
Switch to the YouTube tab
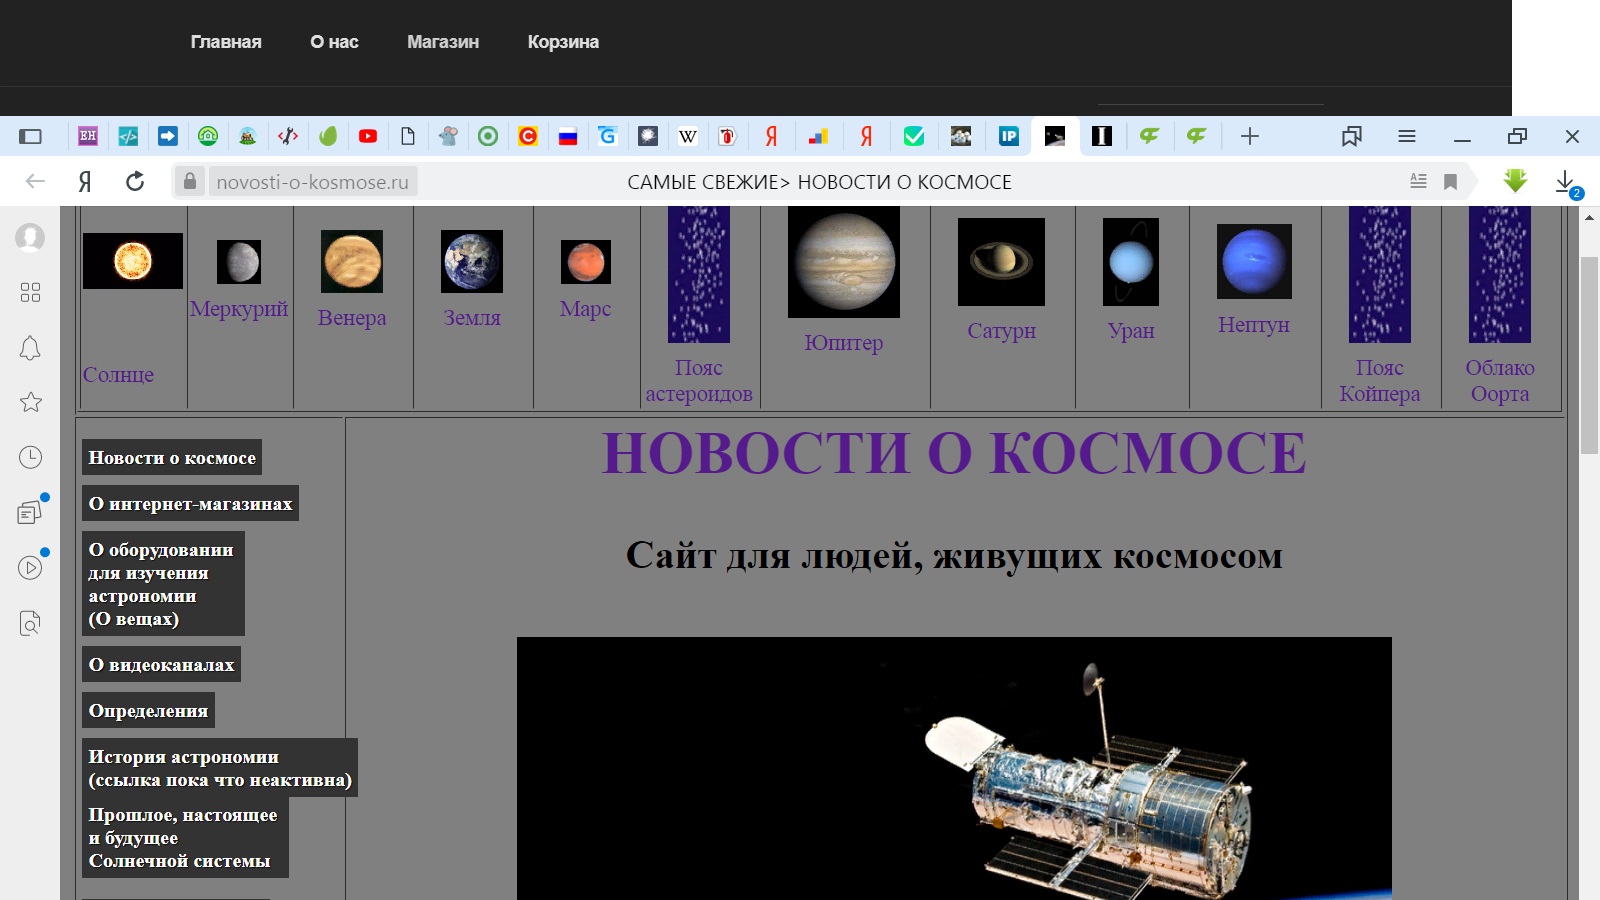pos(368,136)
